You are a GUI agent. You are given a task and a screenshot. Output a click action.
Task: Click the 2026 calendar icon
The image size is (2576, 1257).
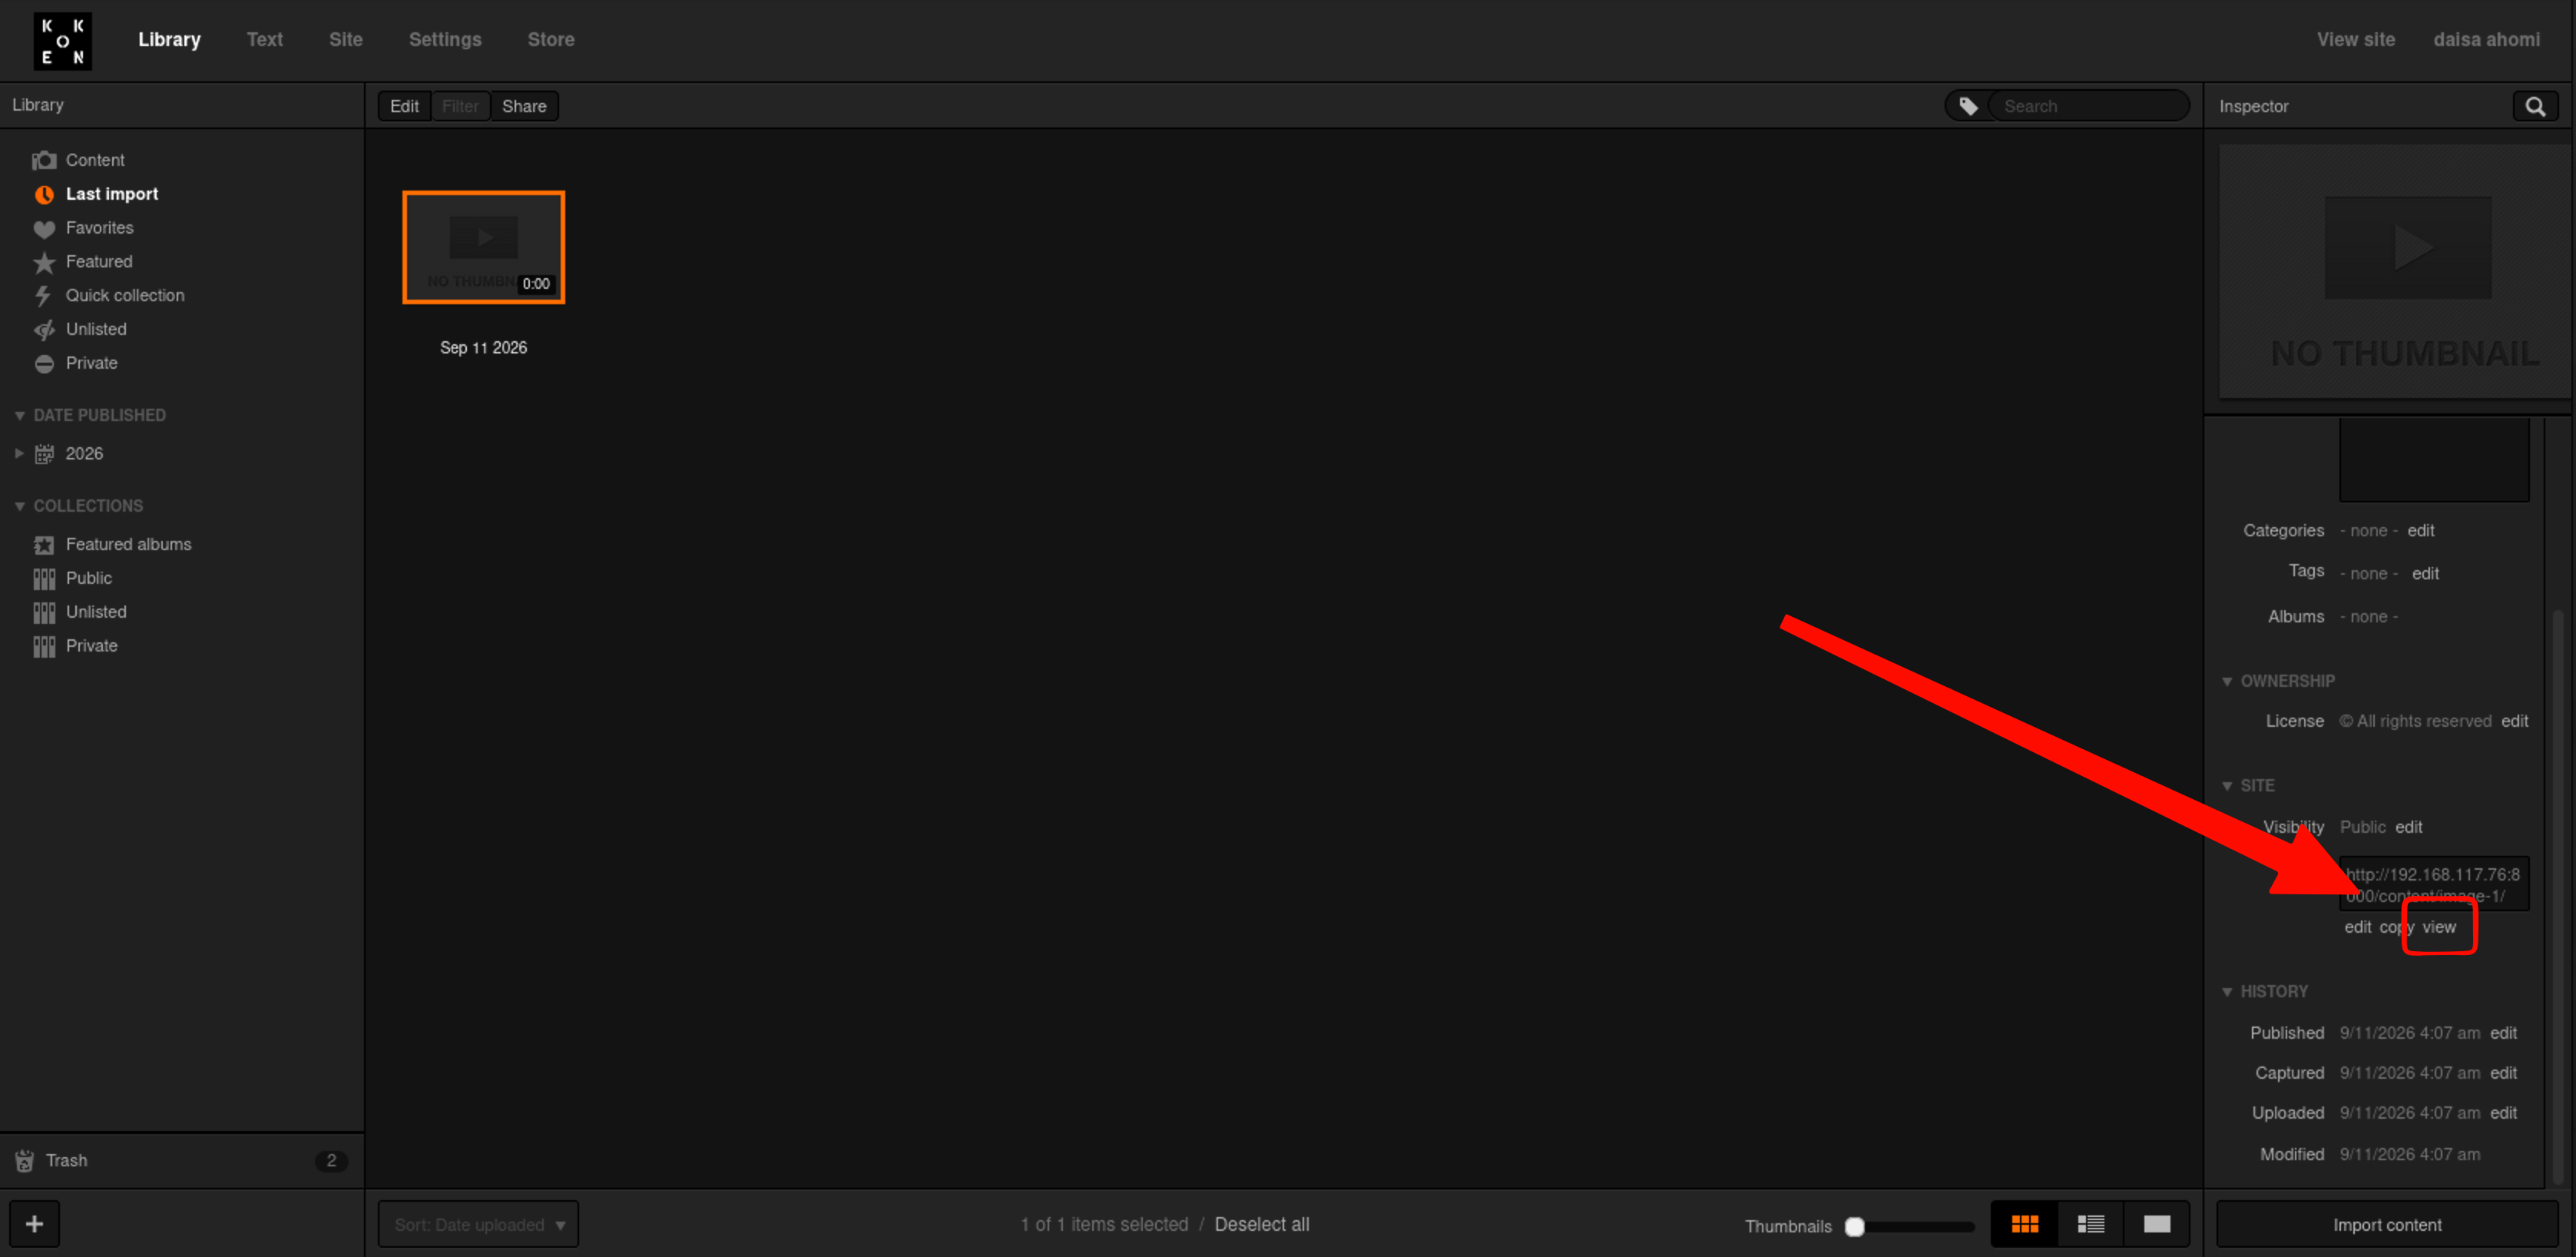44,454
